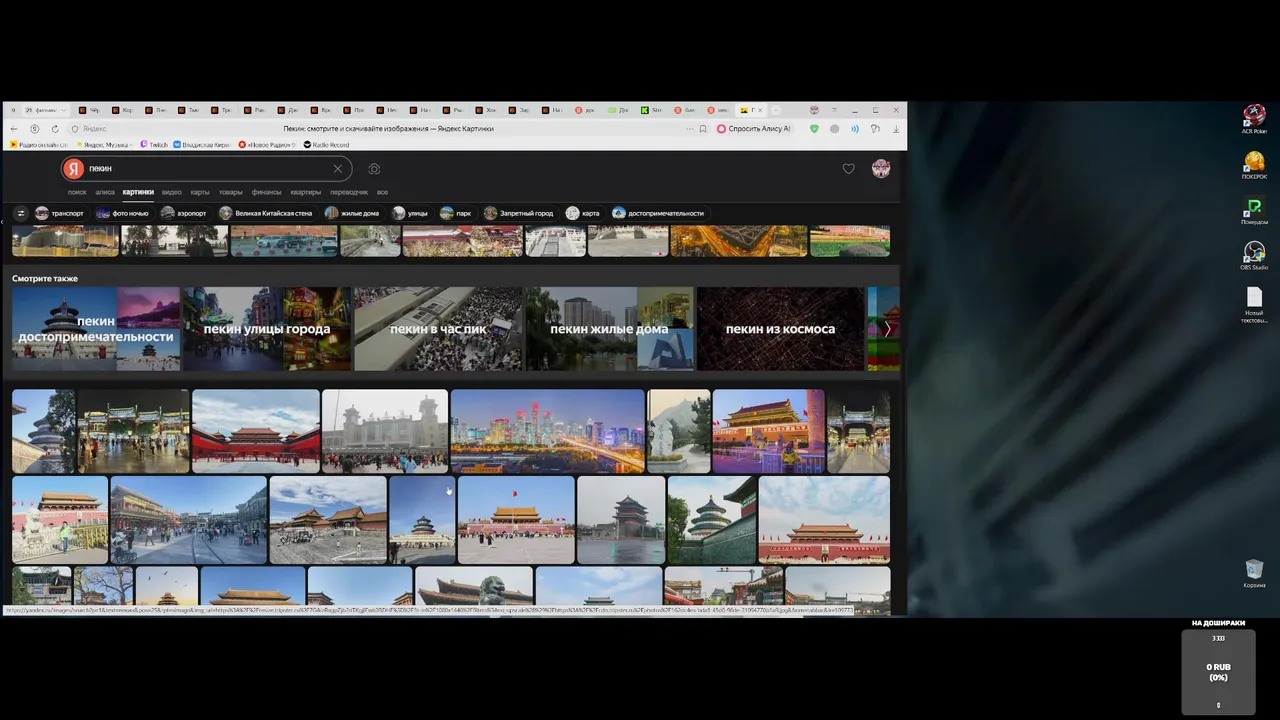1280x720 pixels.
Task: Open the snowy white statue photo
Action: (x=679, y=431)
